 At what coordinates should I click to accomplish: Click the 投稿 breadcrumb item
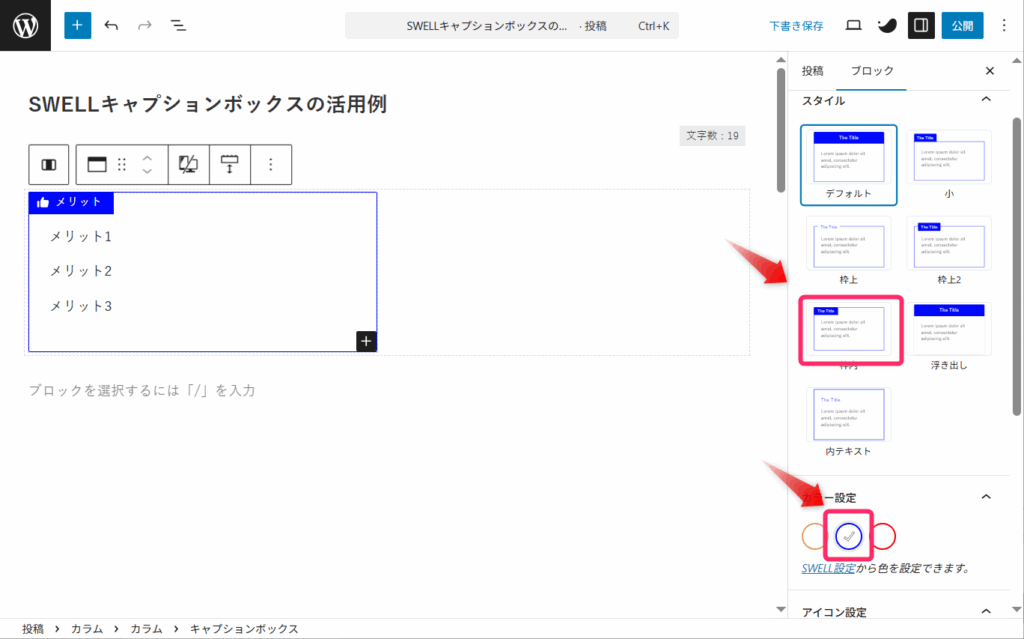pos(33,629)
